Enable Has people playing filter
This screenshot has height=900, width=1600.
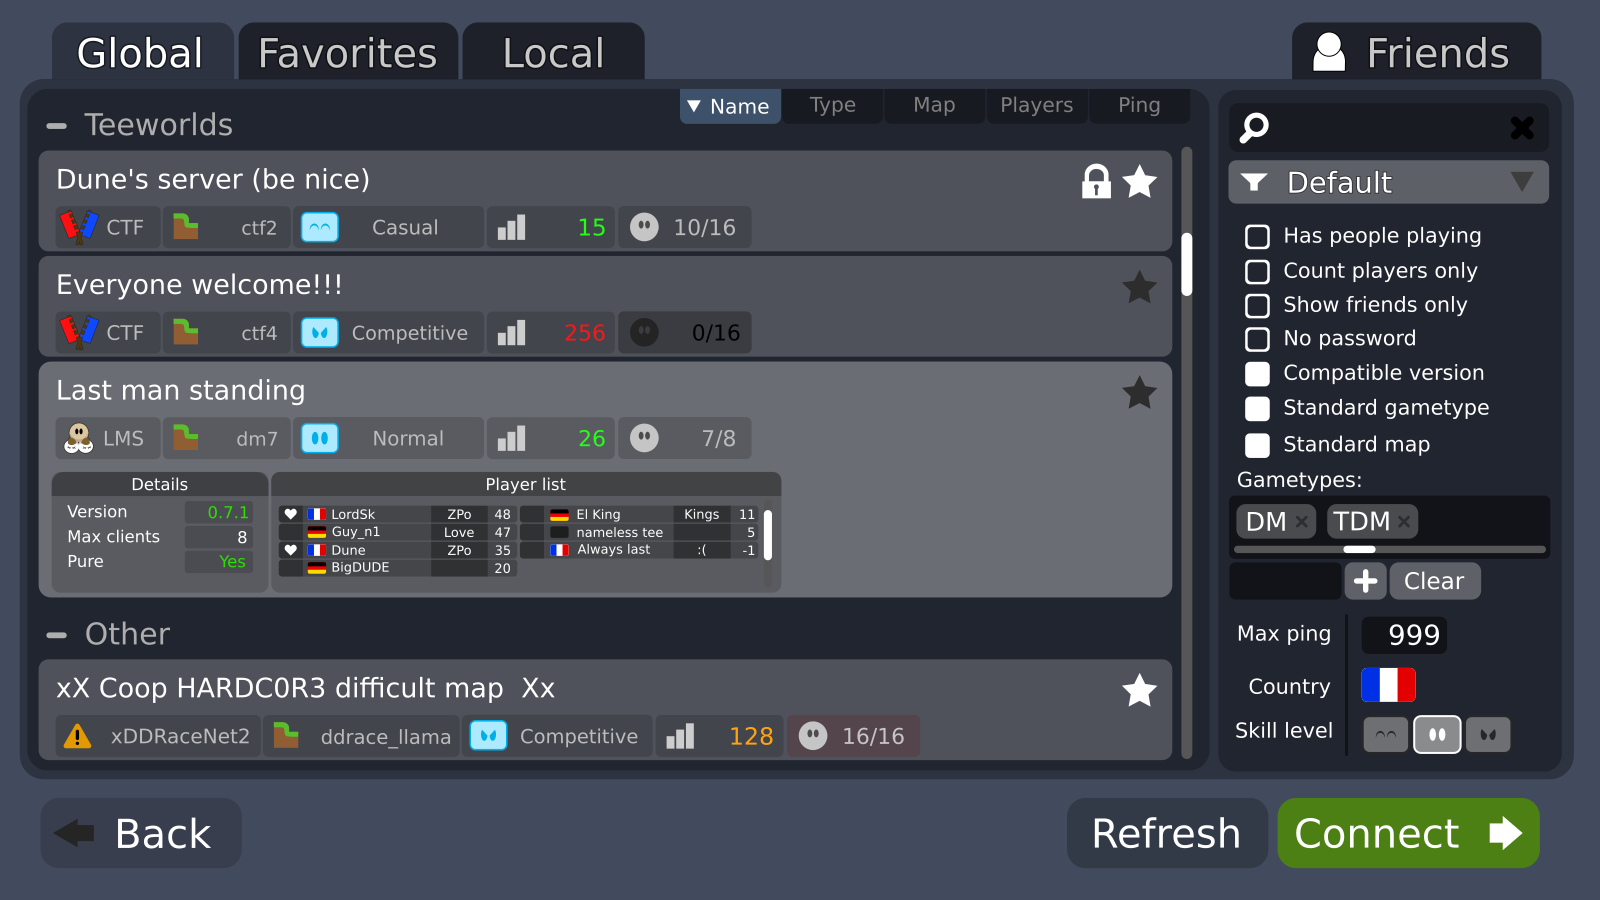[x=1257, y=236]
